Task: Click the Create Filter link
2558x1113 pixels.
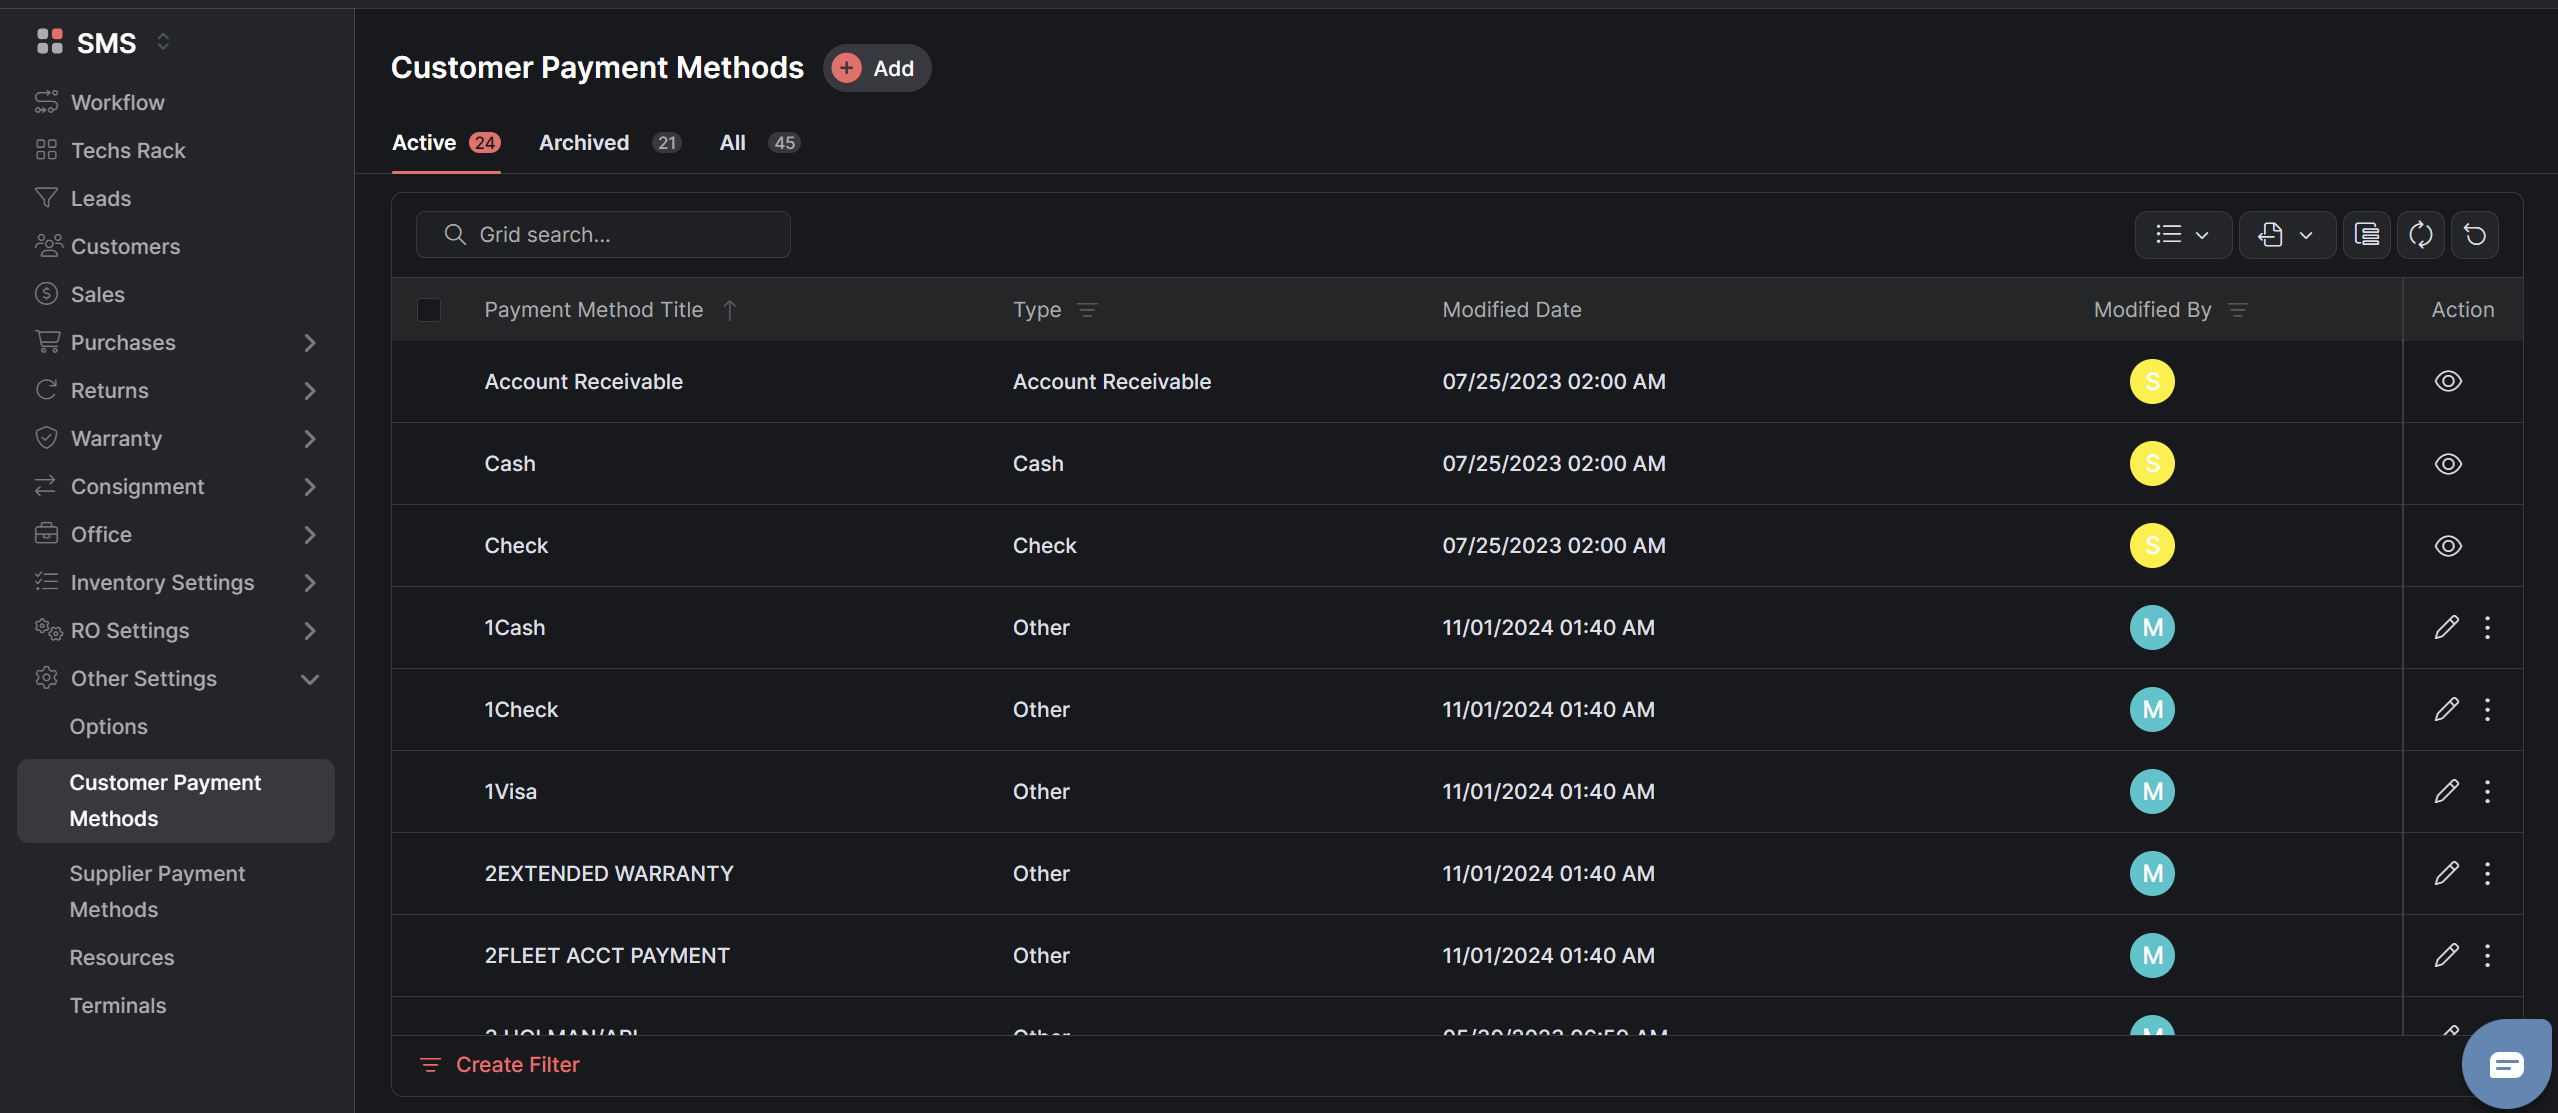Action: pos(517,1065)
